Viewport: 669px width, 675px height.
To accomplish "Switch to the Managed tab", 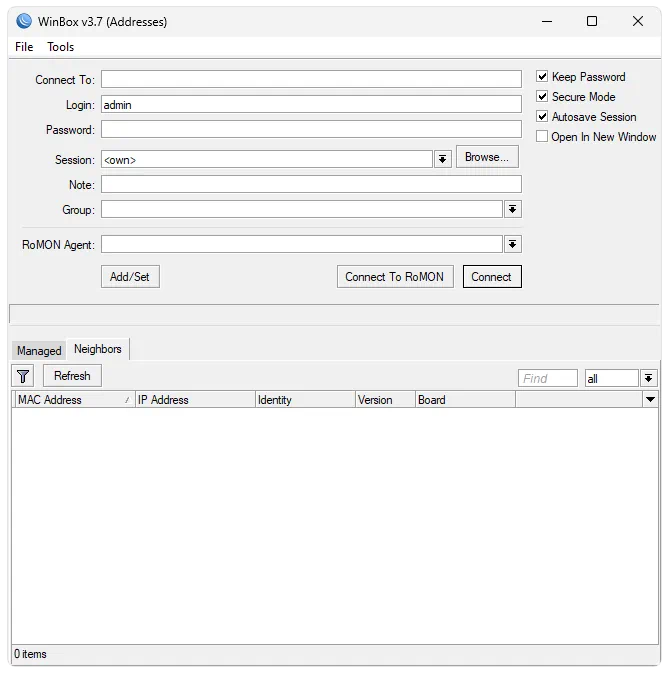I will point(39,350).
